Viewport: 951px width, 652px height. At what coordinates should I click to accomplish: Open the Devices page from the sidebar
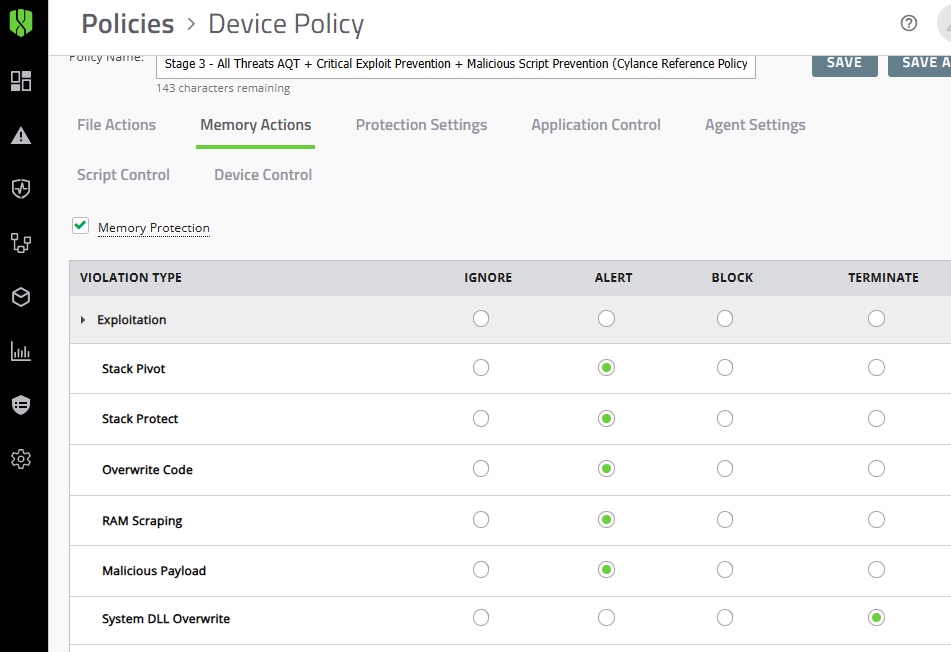[x=23, y=297]
